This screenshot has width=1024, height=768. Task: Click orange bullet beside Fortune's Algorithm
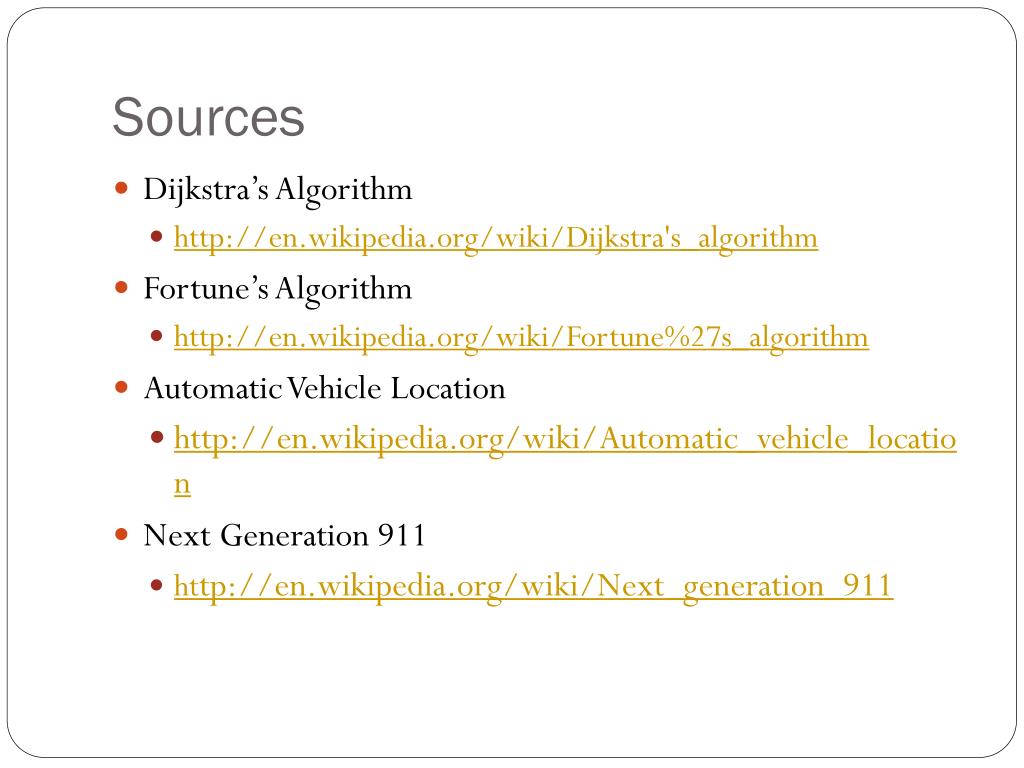[x=121, y=287]
